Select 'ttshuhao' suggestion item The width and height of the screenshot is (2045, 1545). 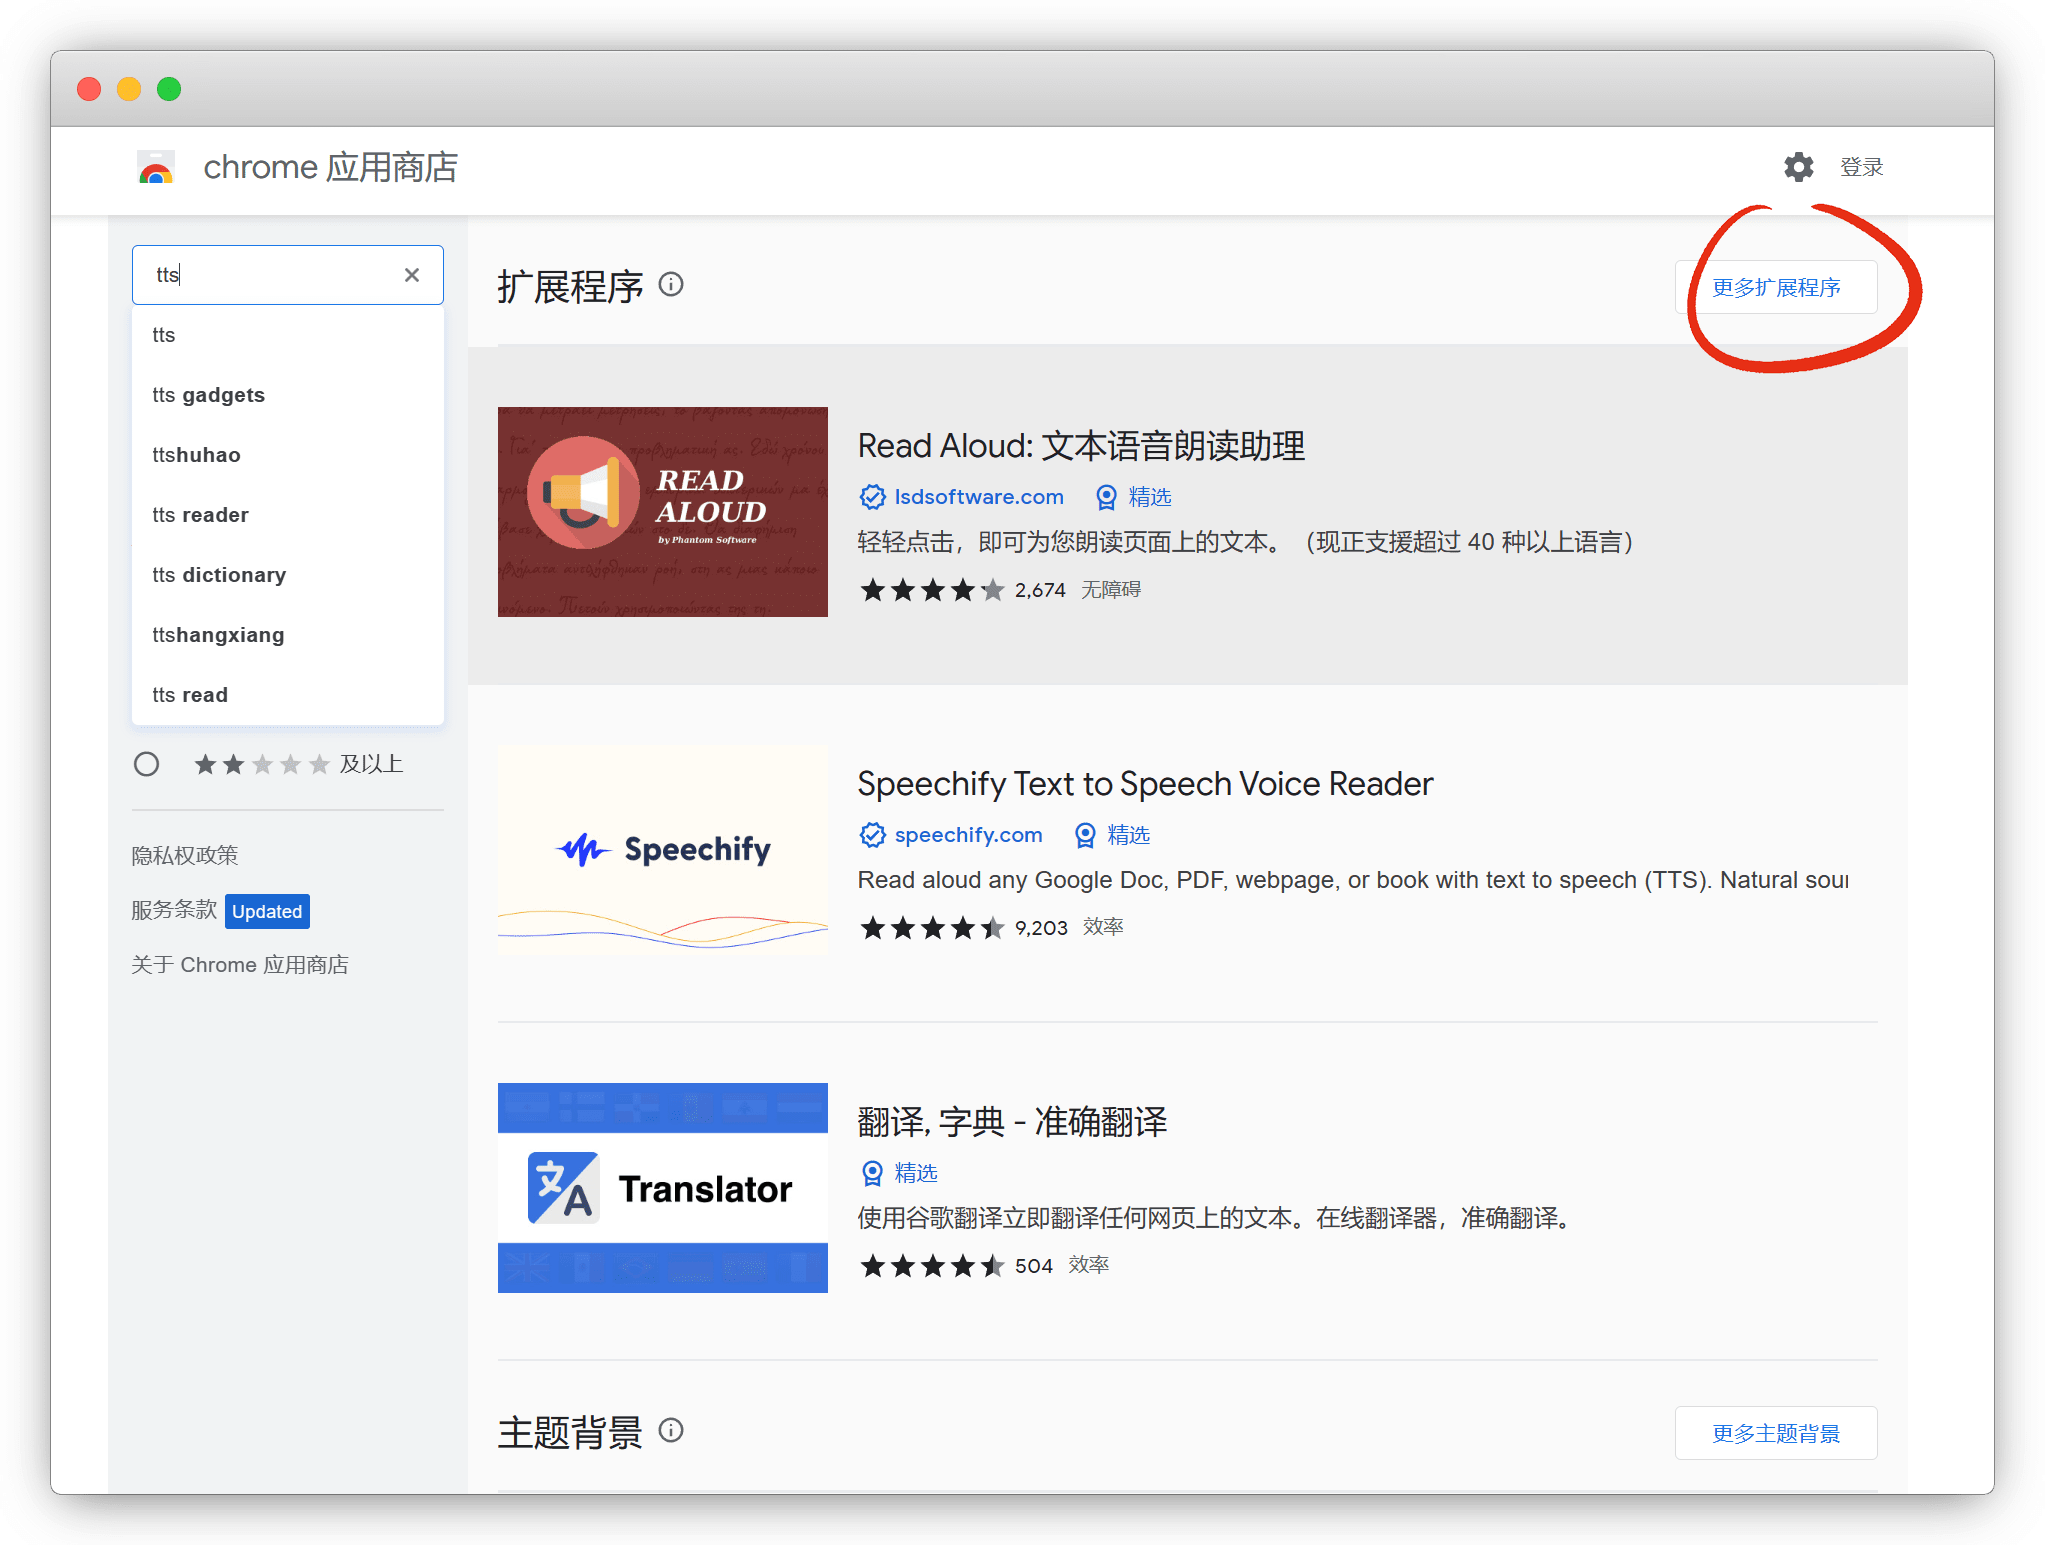point(196,455)
